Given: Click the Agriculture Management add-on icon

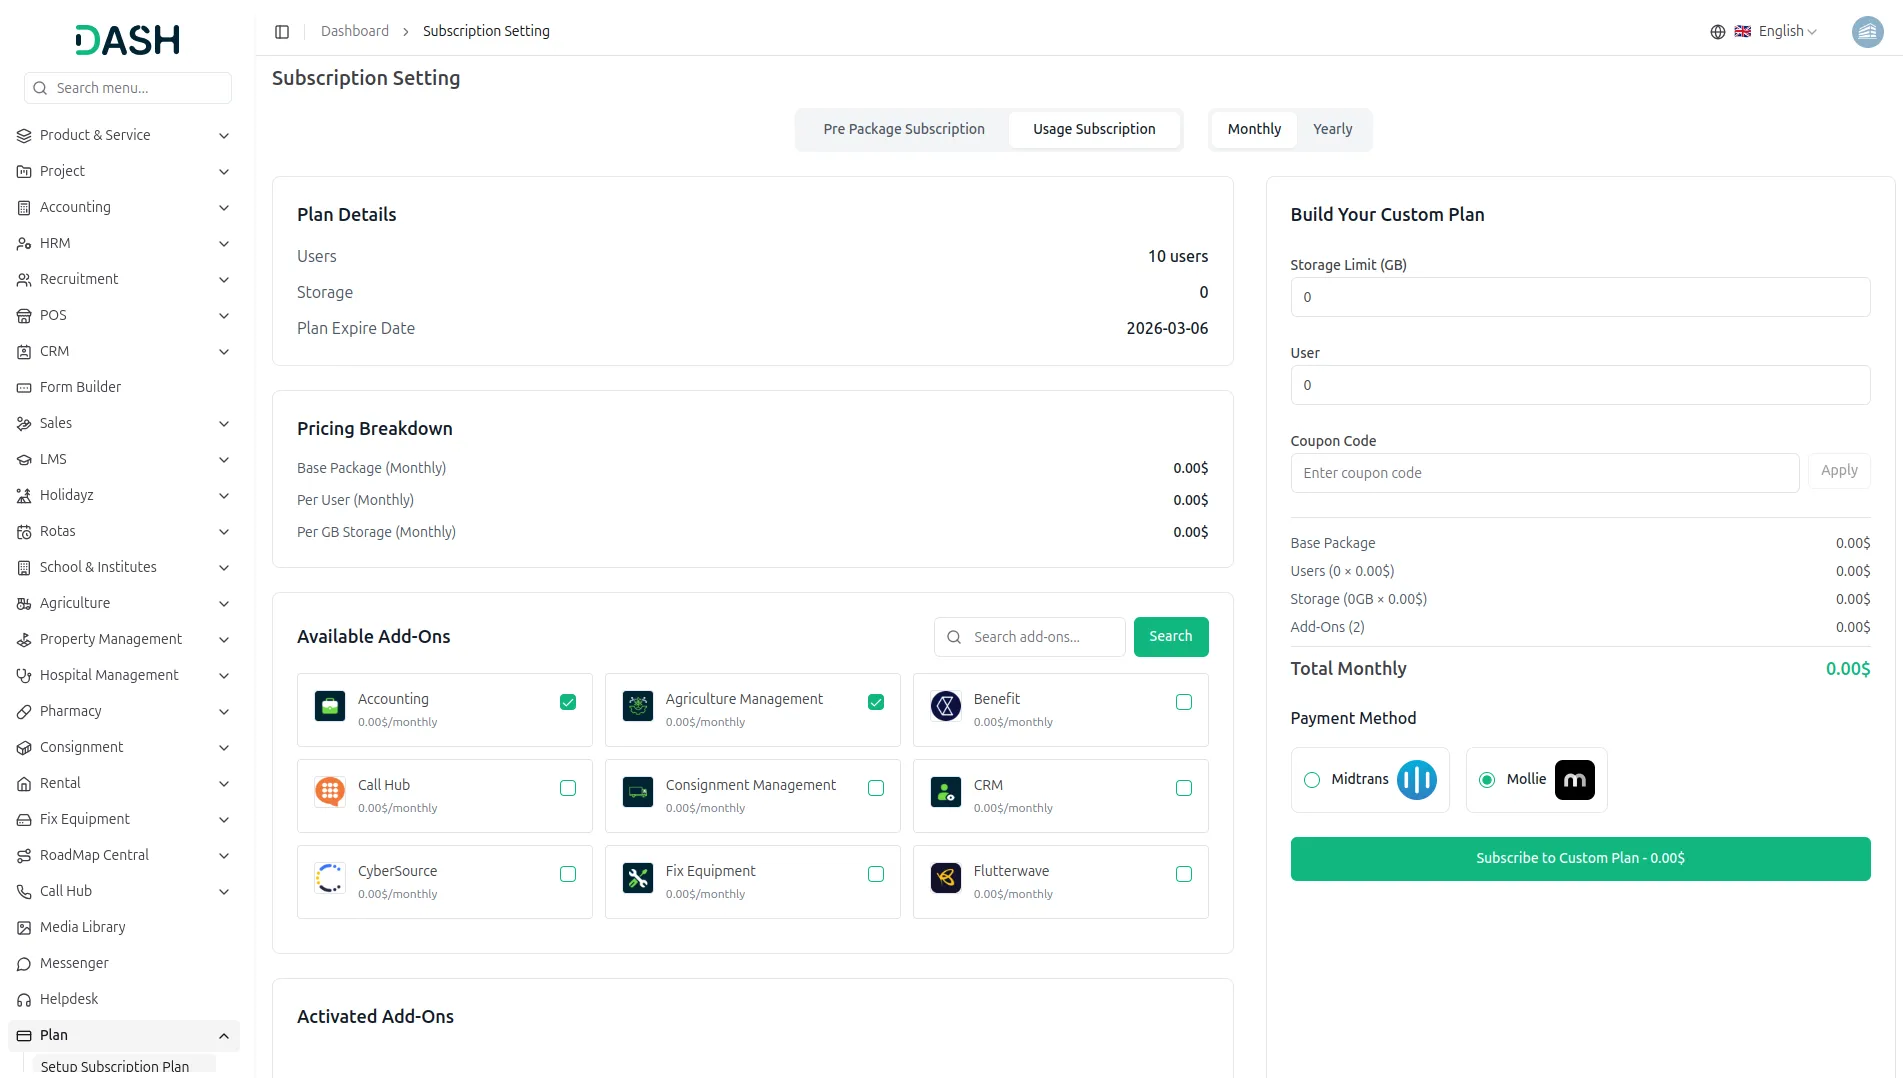Looking at the screenshot, I should click(x=638, y=706).
